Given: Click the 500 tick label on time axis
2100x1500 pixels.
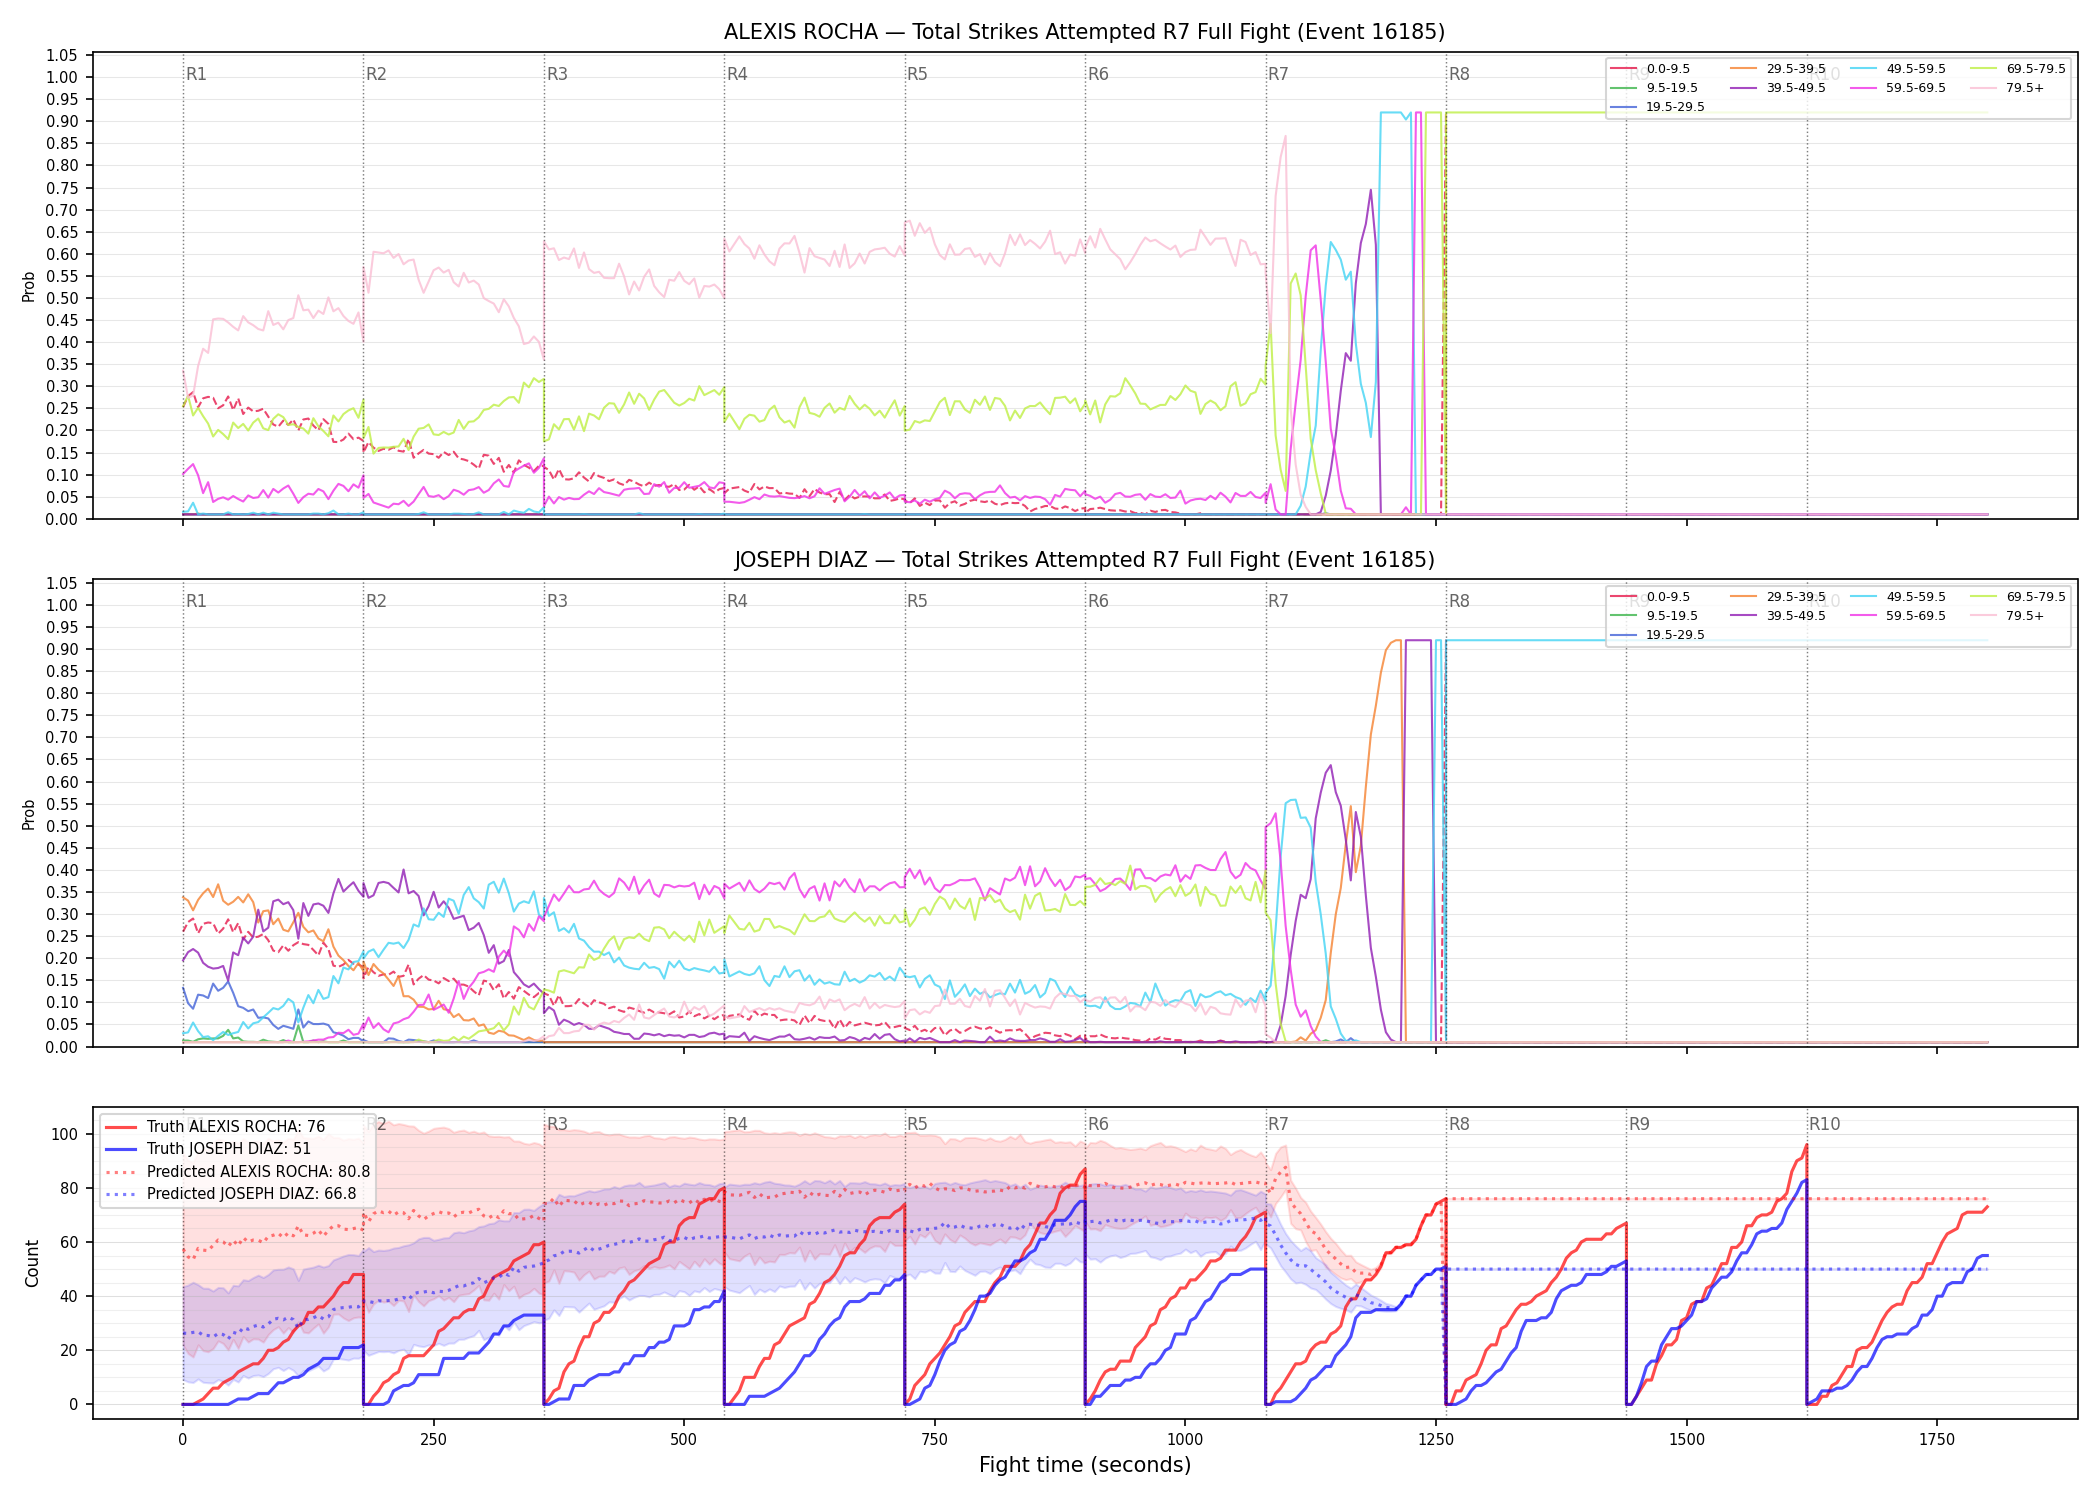Looking at the screenshot, I should point(684,1439).
